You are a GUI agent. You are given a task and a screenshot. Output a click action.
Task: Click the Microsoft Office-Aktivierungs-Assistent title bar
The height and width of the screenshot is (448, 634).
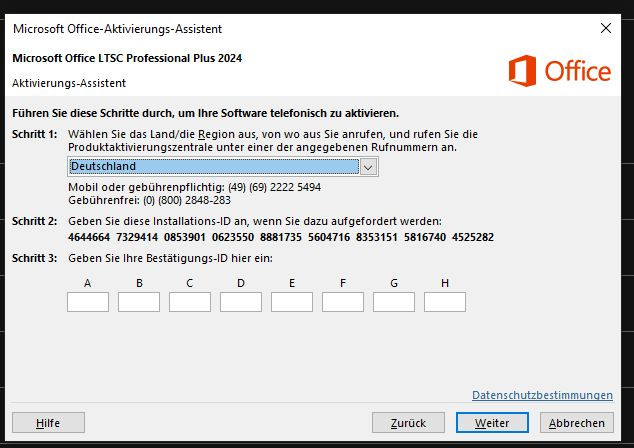[x=250, y=28]
